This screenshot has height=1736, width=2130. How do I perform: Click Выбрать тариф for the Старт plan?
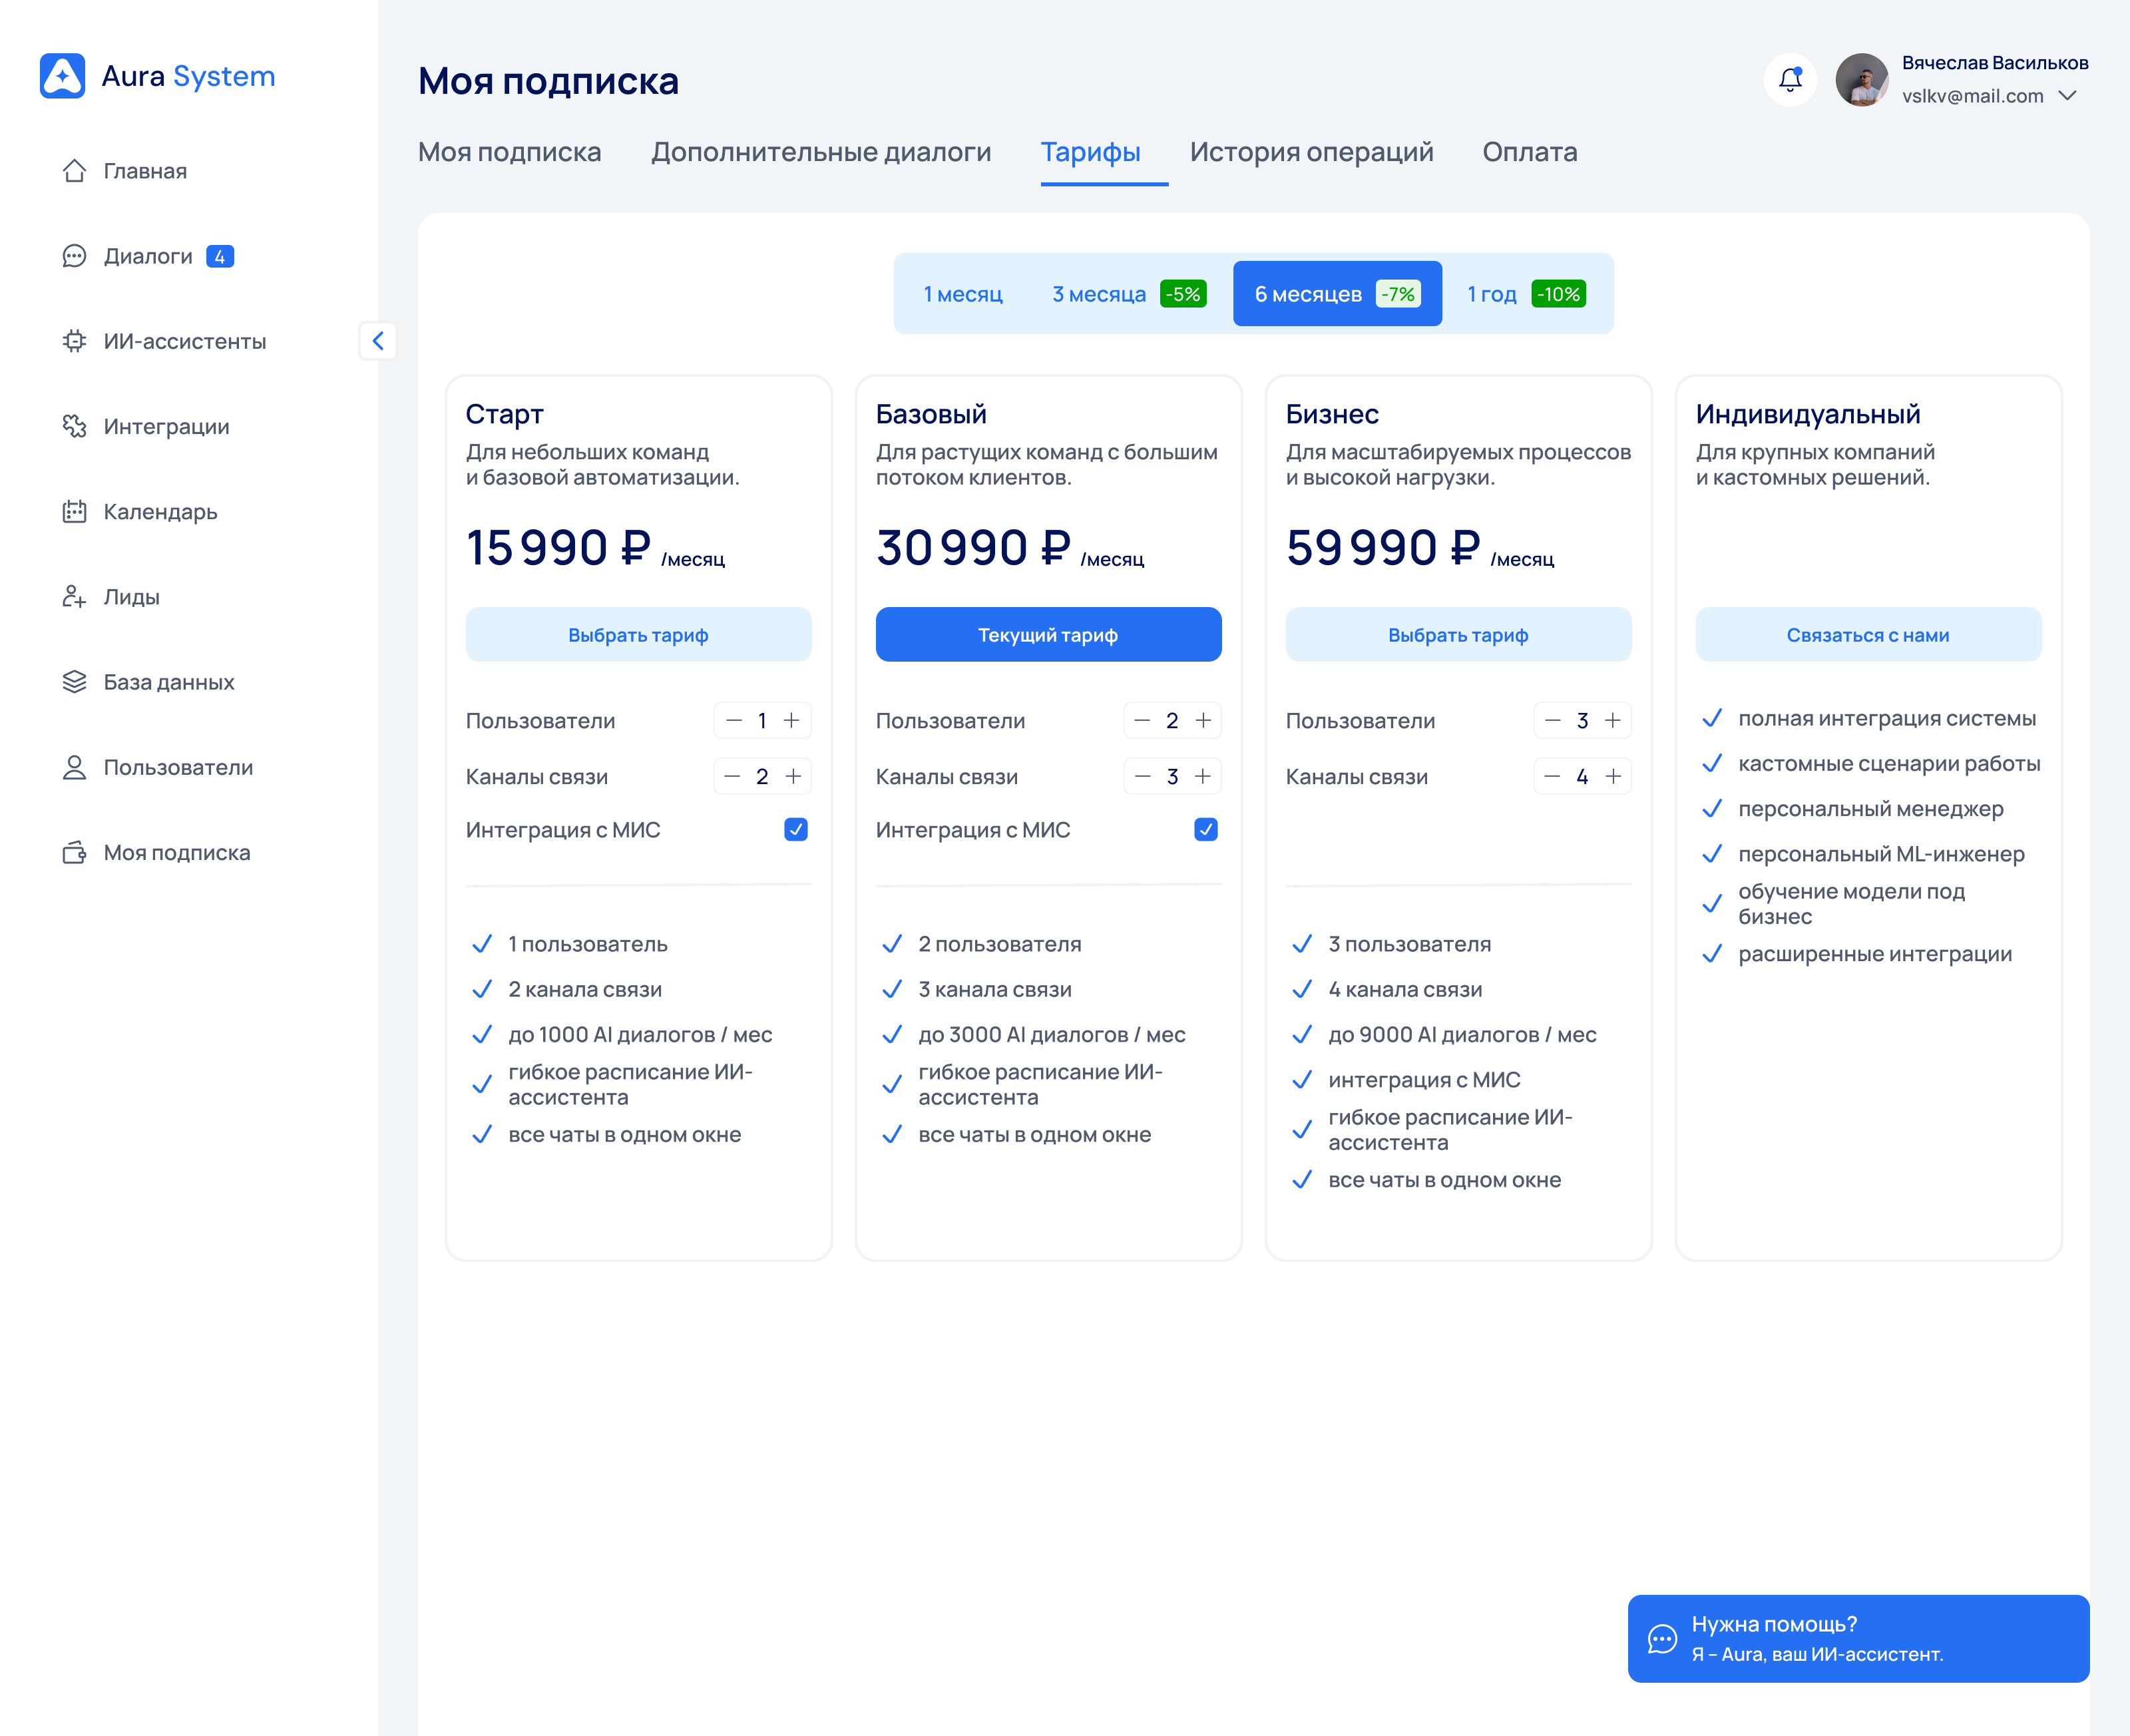tap(638, 635)
